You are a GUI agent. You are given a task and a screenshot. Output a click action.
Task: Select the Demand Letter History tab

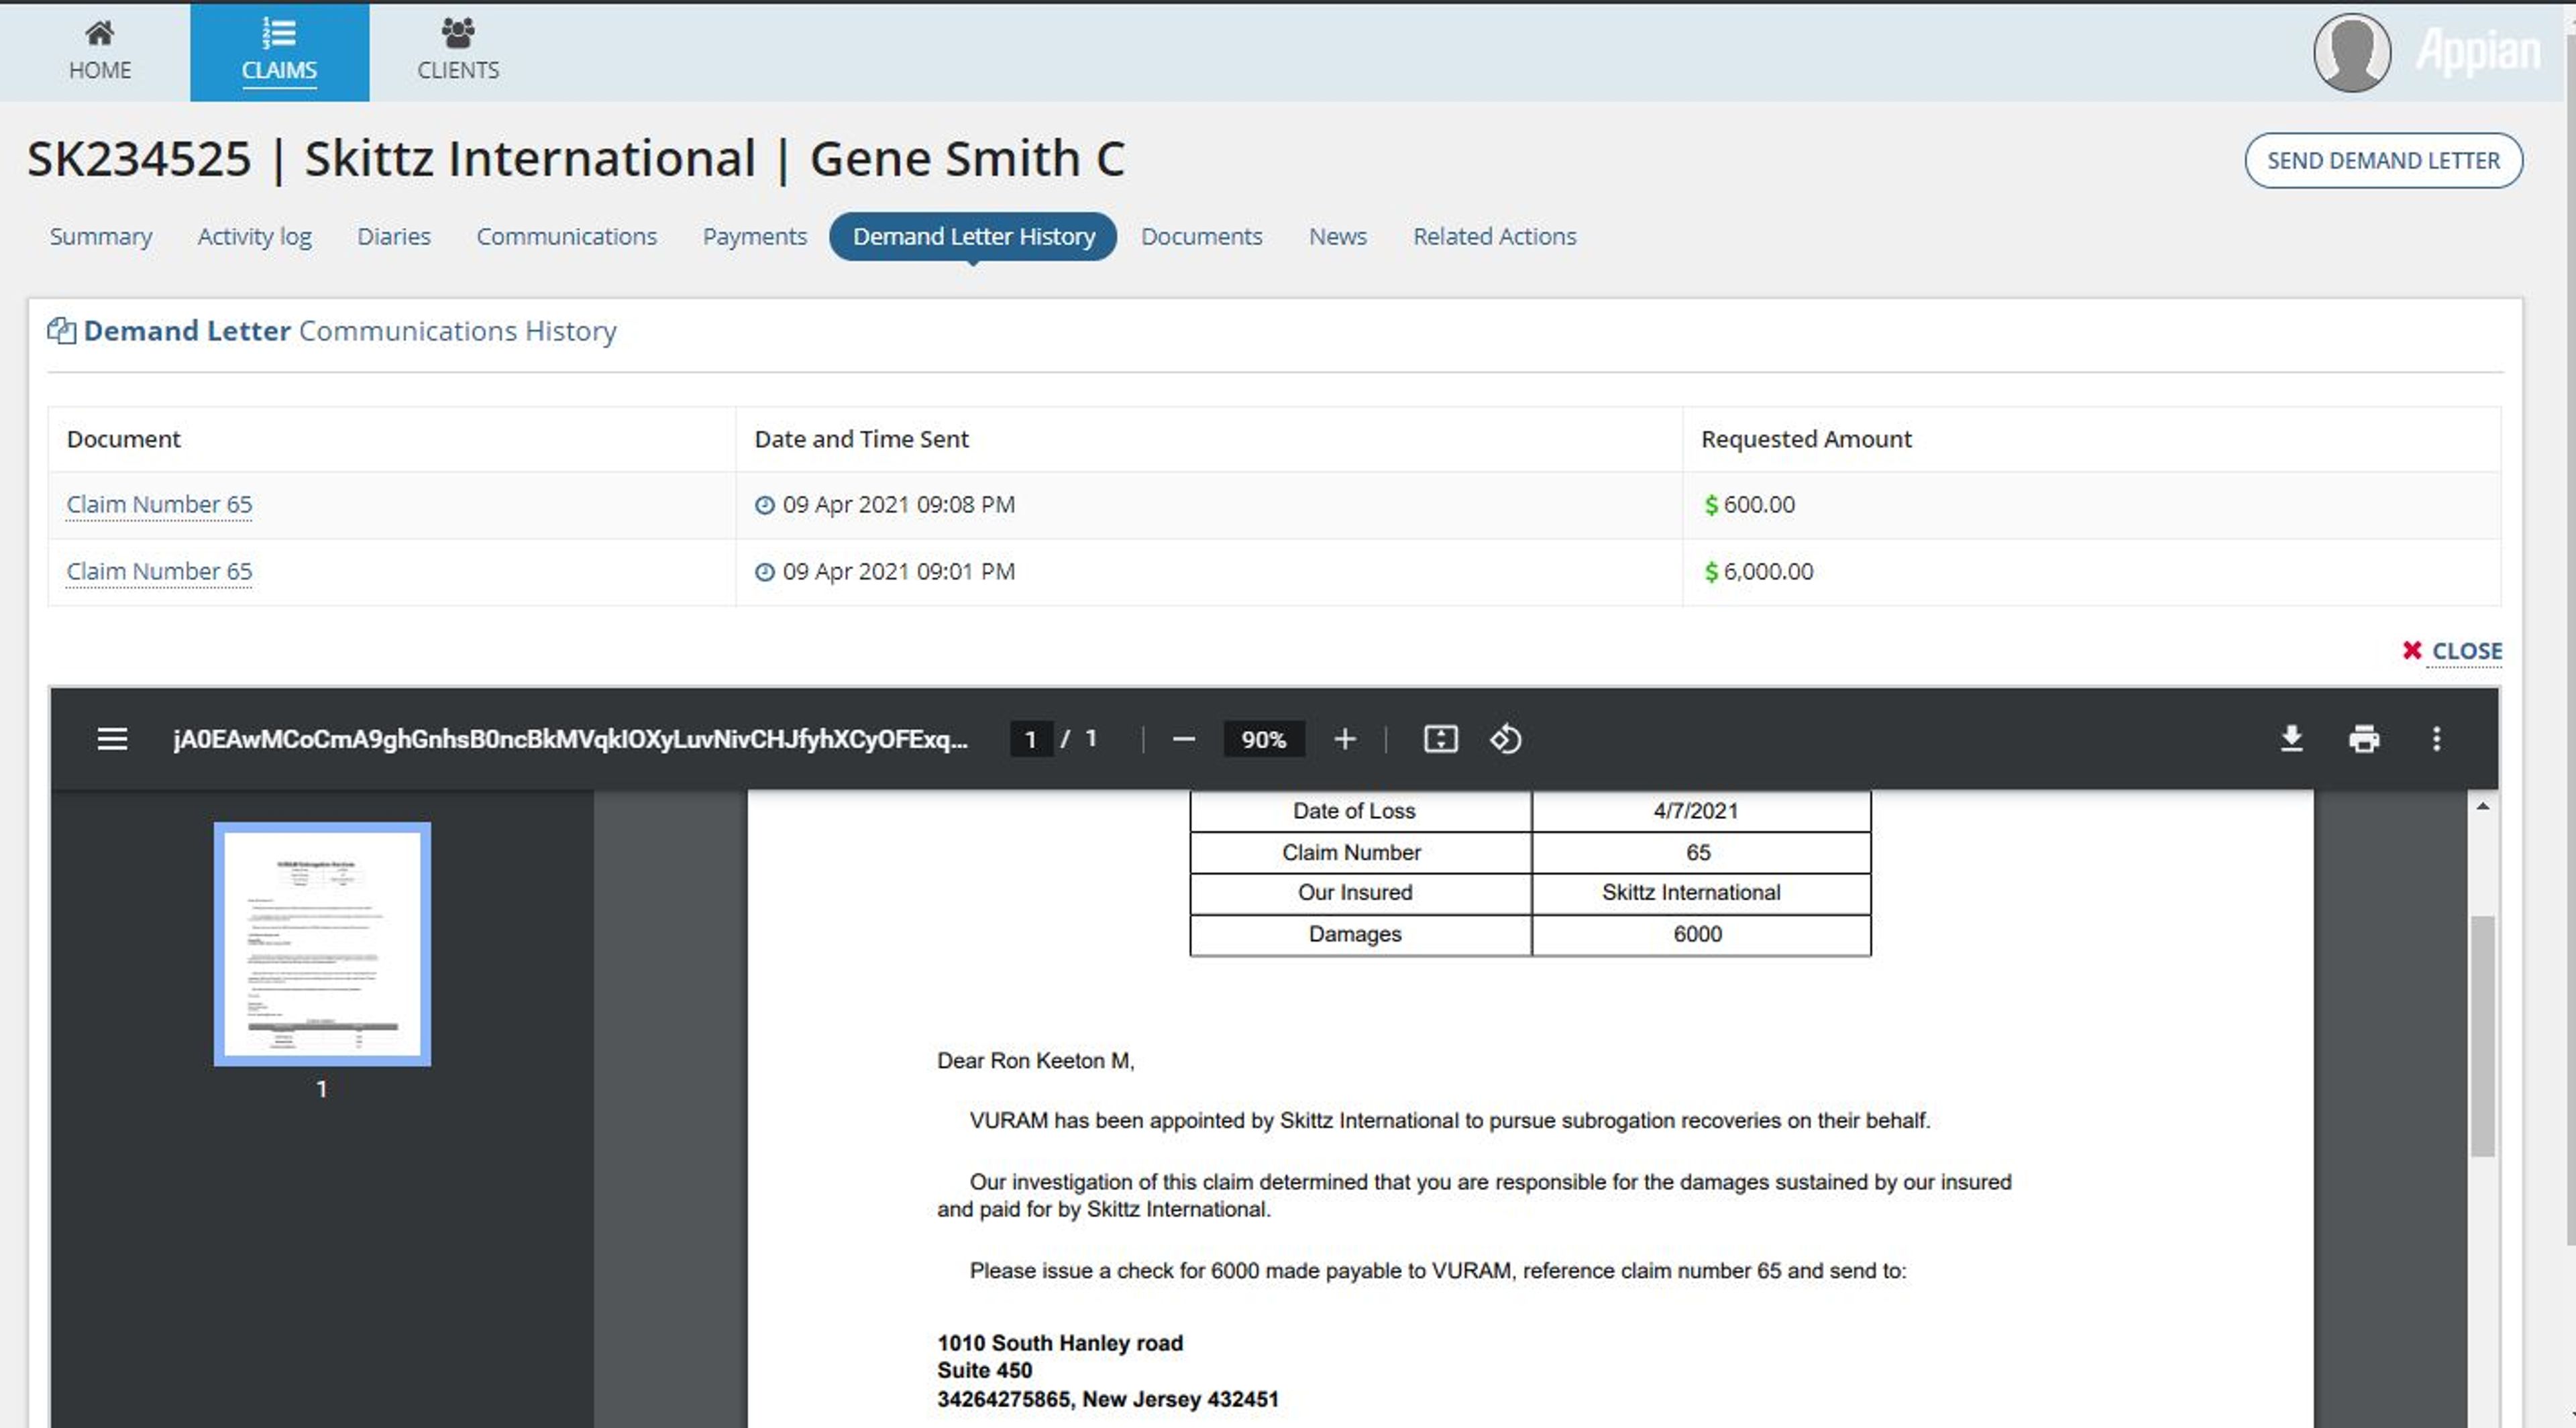click(x=973, y=237)
